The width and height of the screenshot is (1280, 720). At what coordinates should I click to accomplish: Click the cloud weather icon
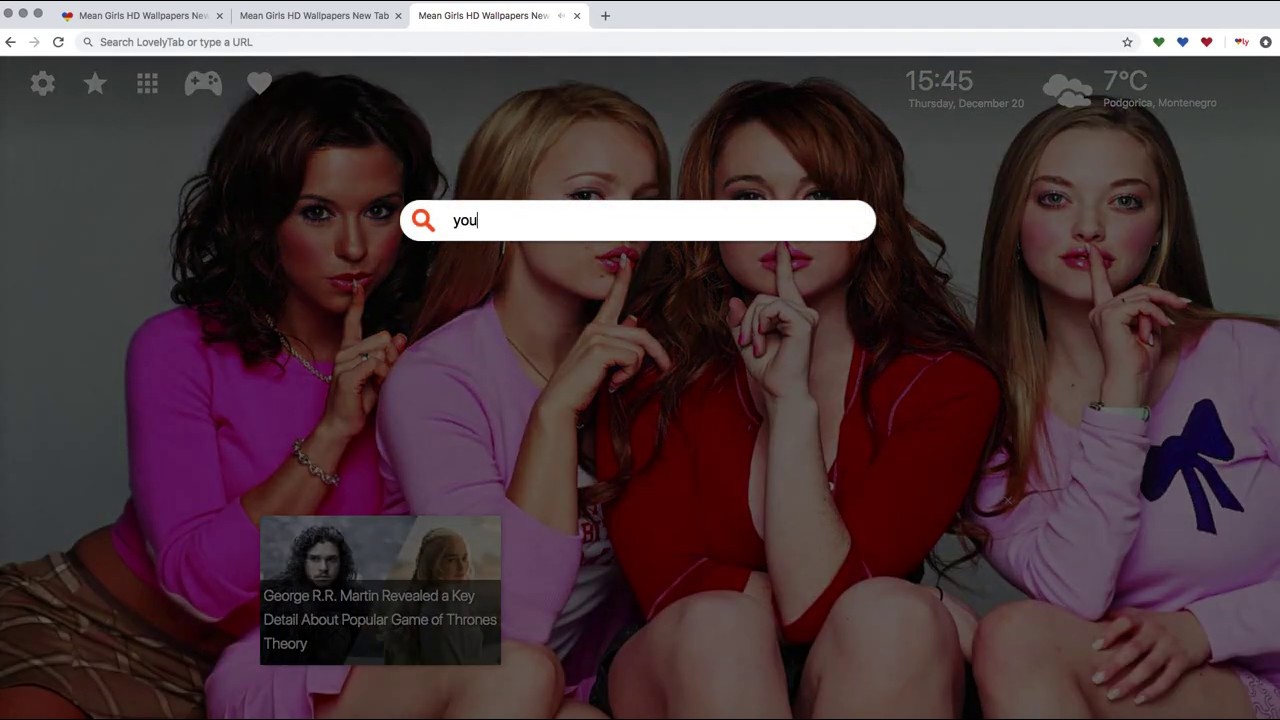[1068, 90]
